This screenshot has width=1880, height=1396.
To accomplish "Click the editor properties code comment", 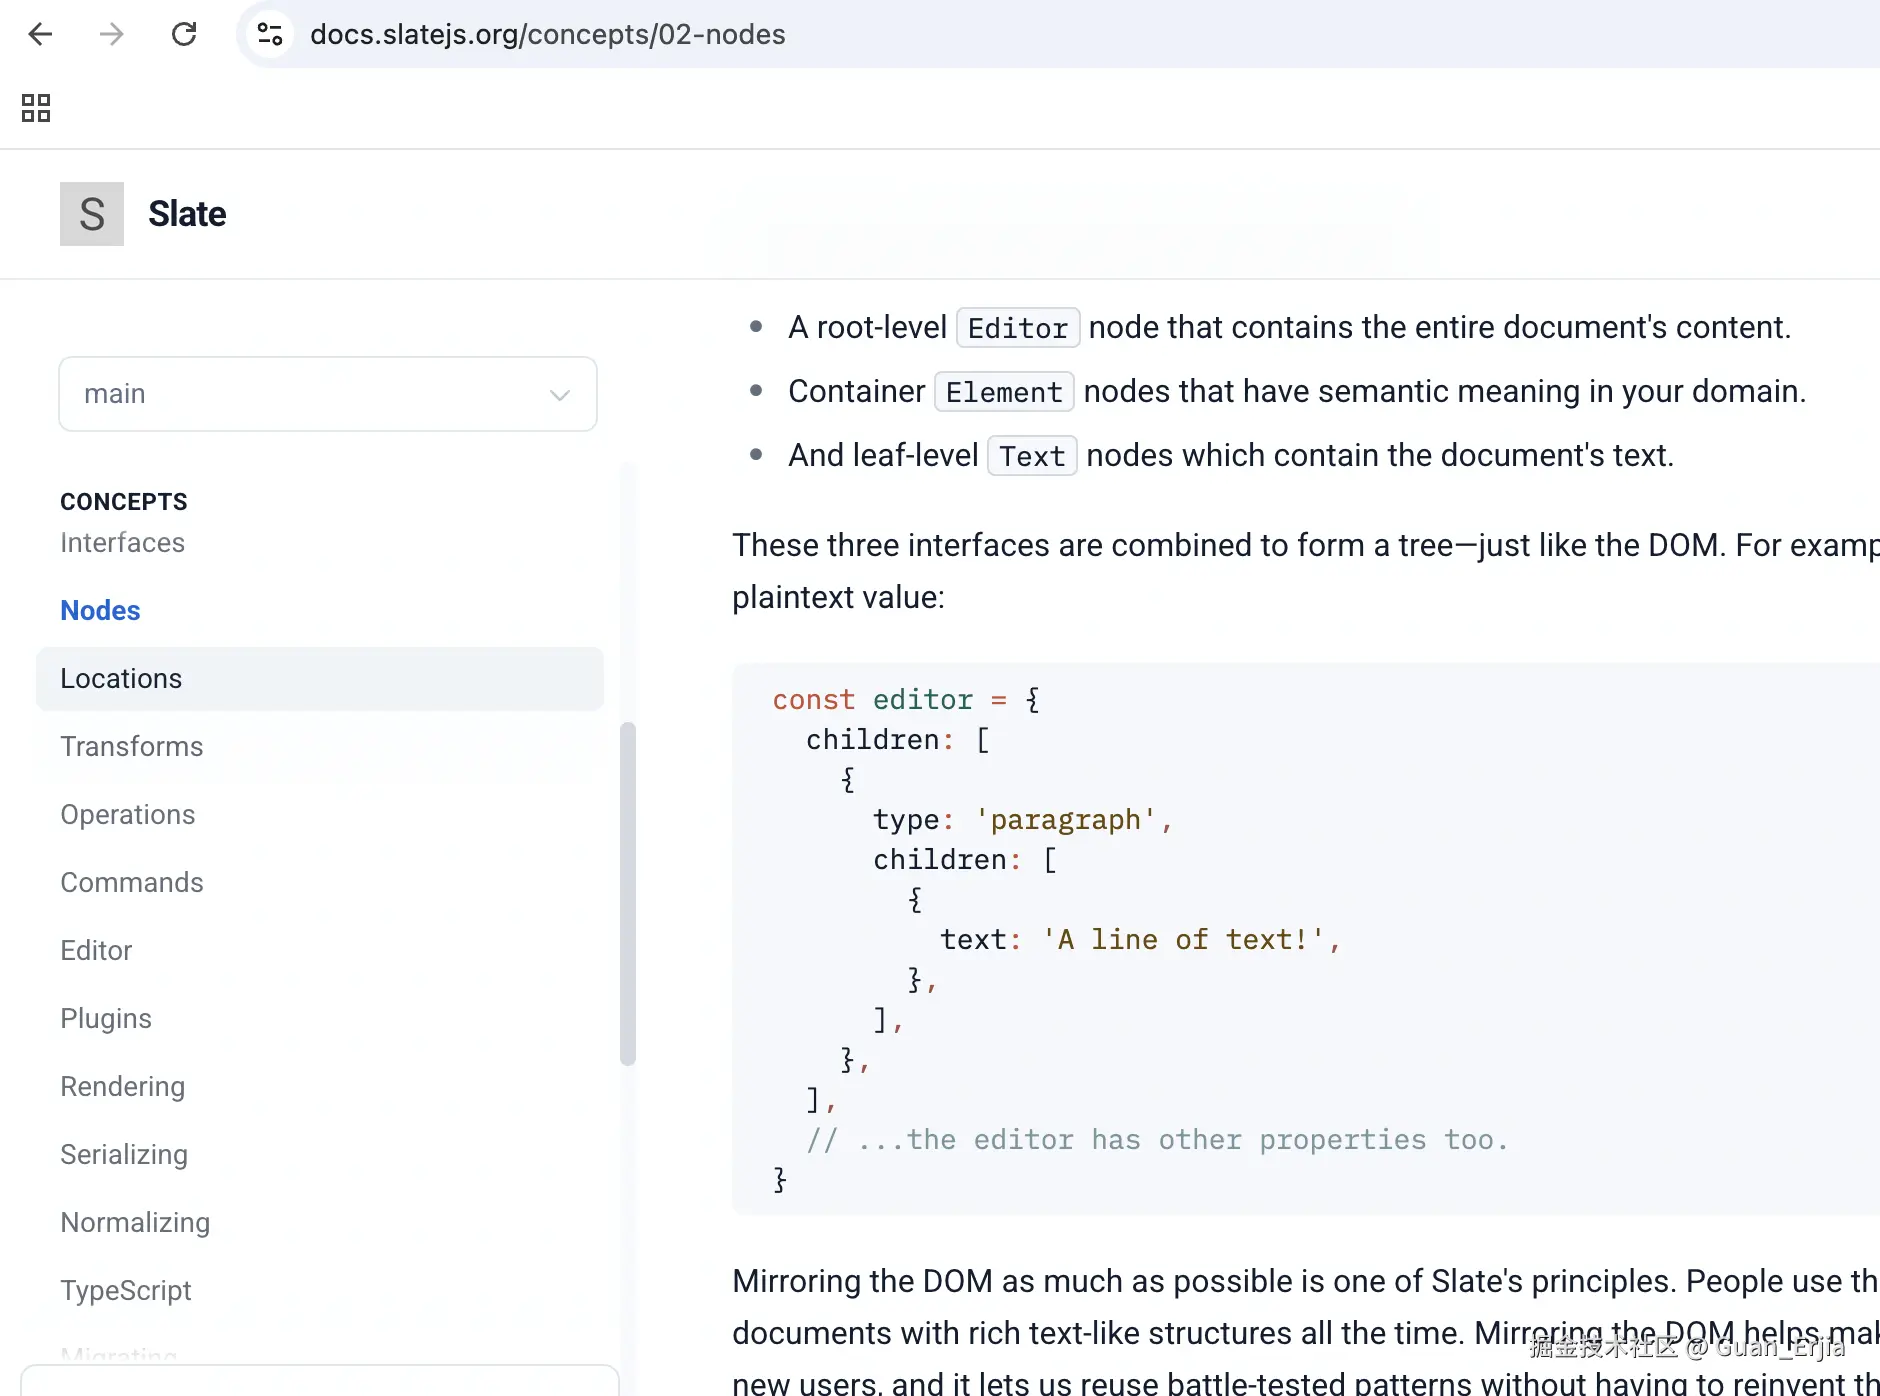I will (x=1157, y=1140).
